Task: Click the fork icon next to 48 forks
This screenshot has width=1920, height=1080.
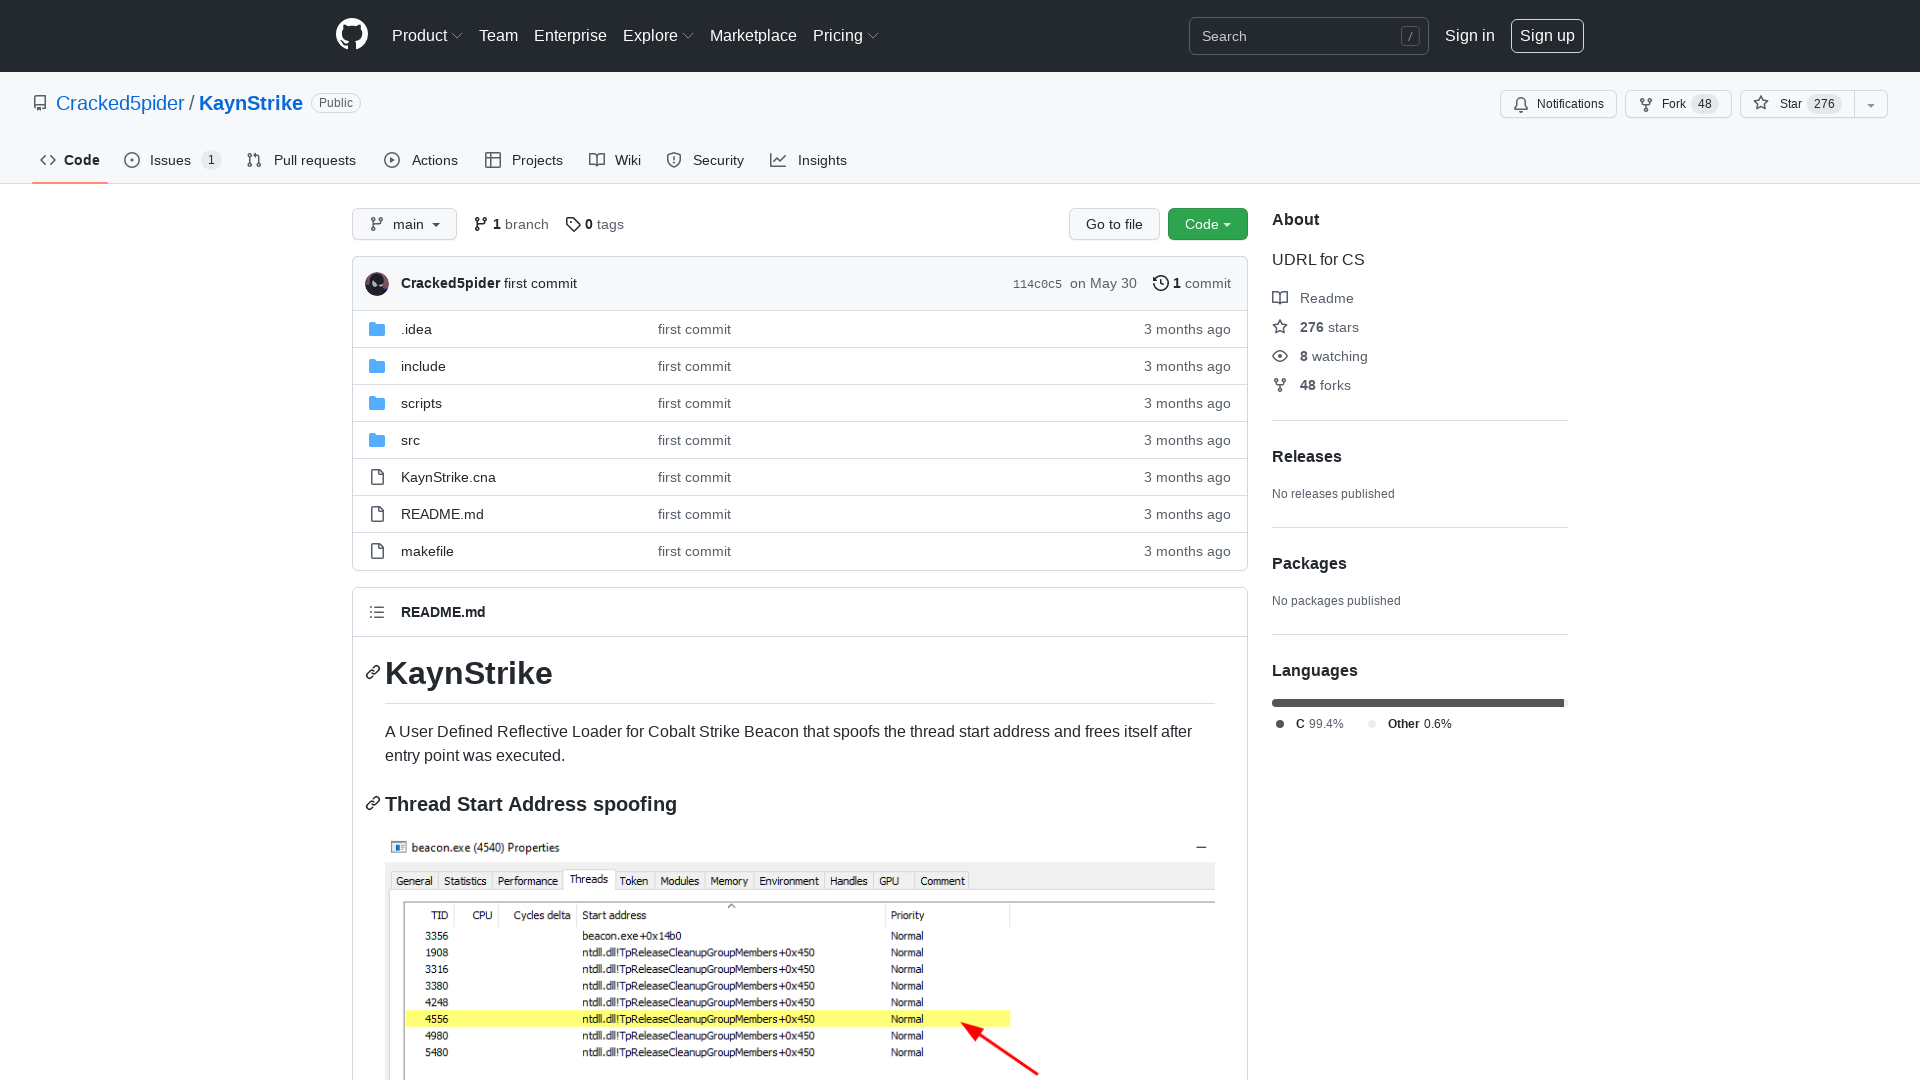Action: pyautogui.click(x=1280, y=385)
